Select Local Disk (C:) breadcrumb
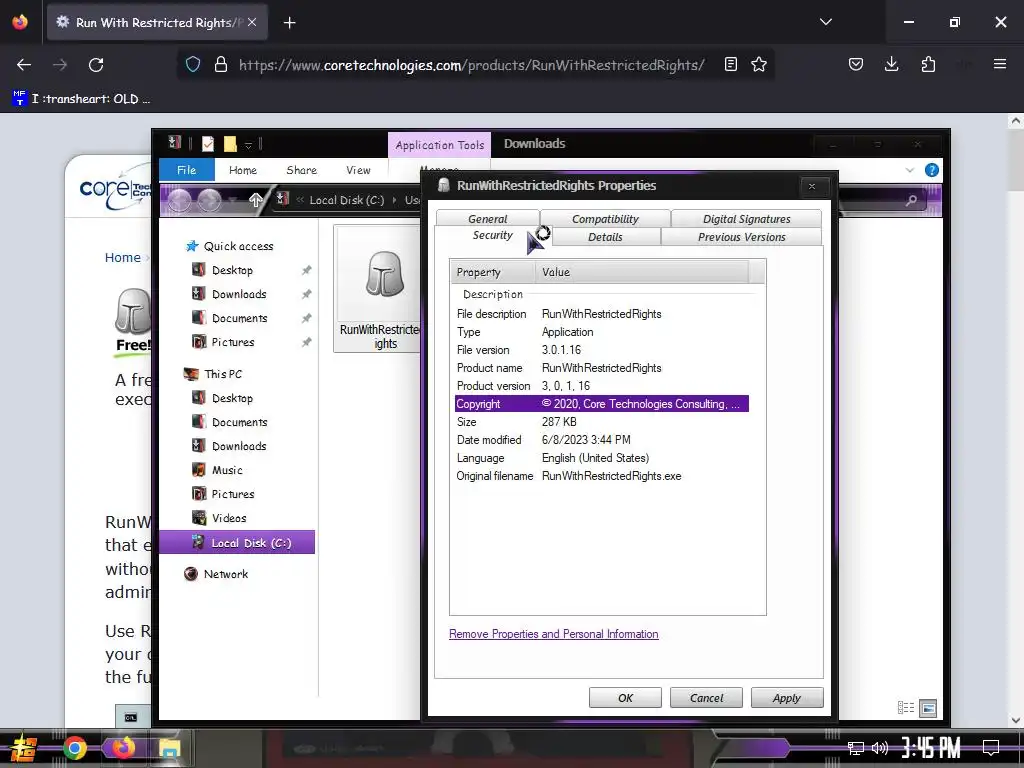 [346, 200]
